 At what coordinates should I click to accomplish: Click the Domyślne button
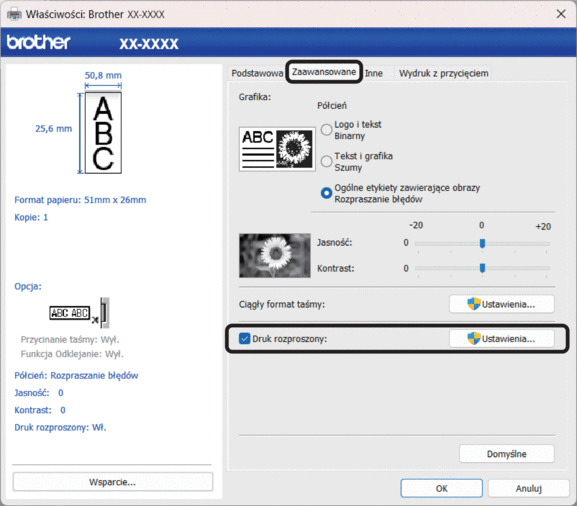click(507, 454)
